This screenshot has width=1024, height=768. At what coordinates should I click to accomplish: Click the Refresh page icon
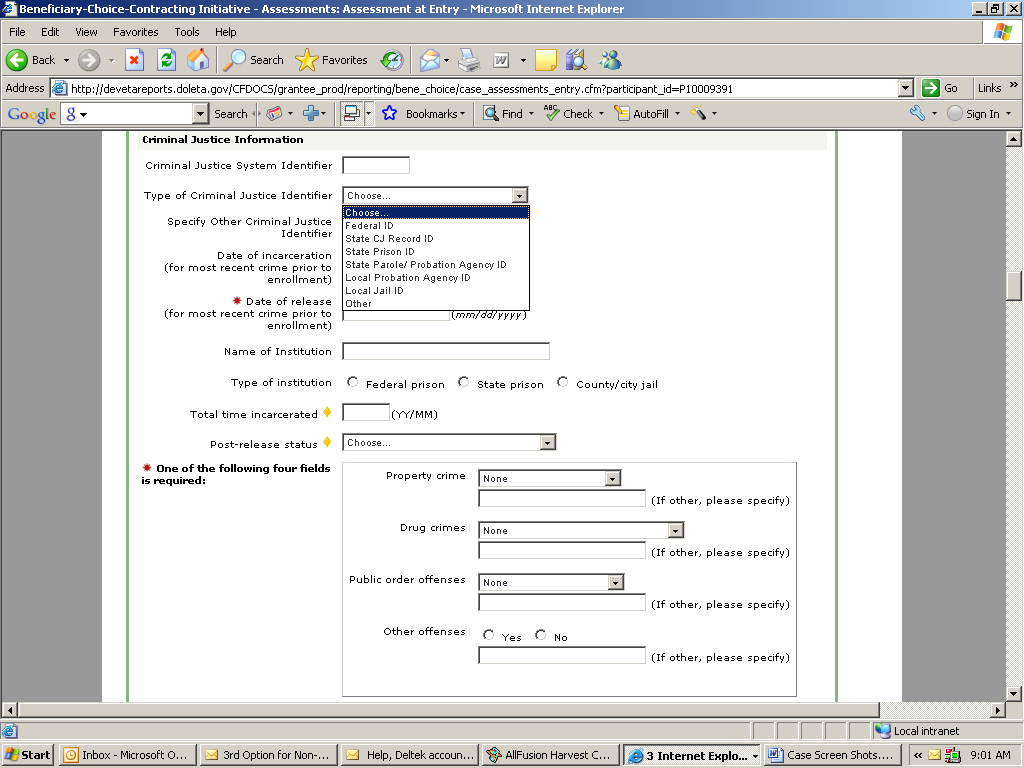pos(166,60)
